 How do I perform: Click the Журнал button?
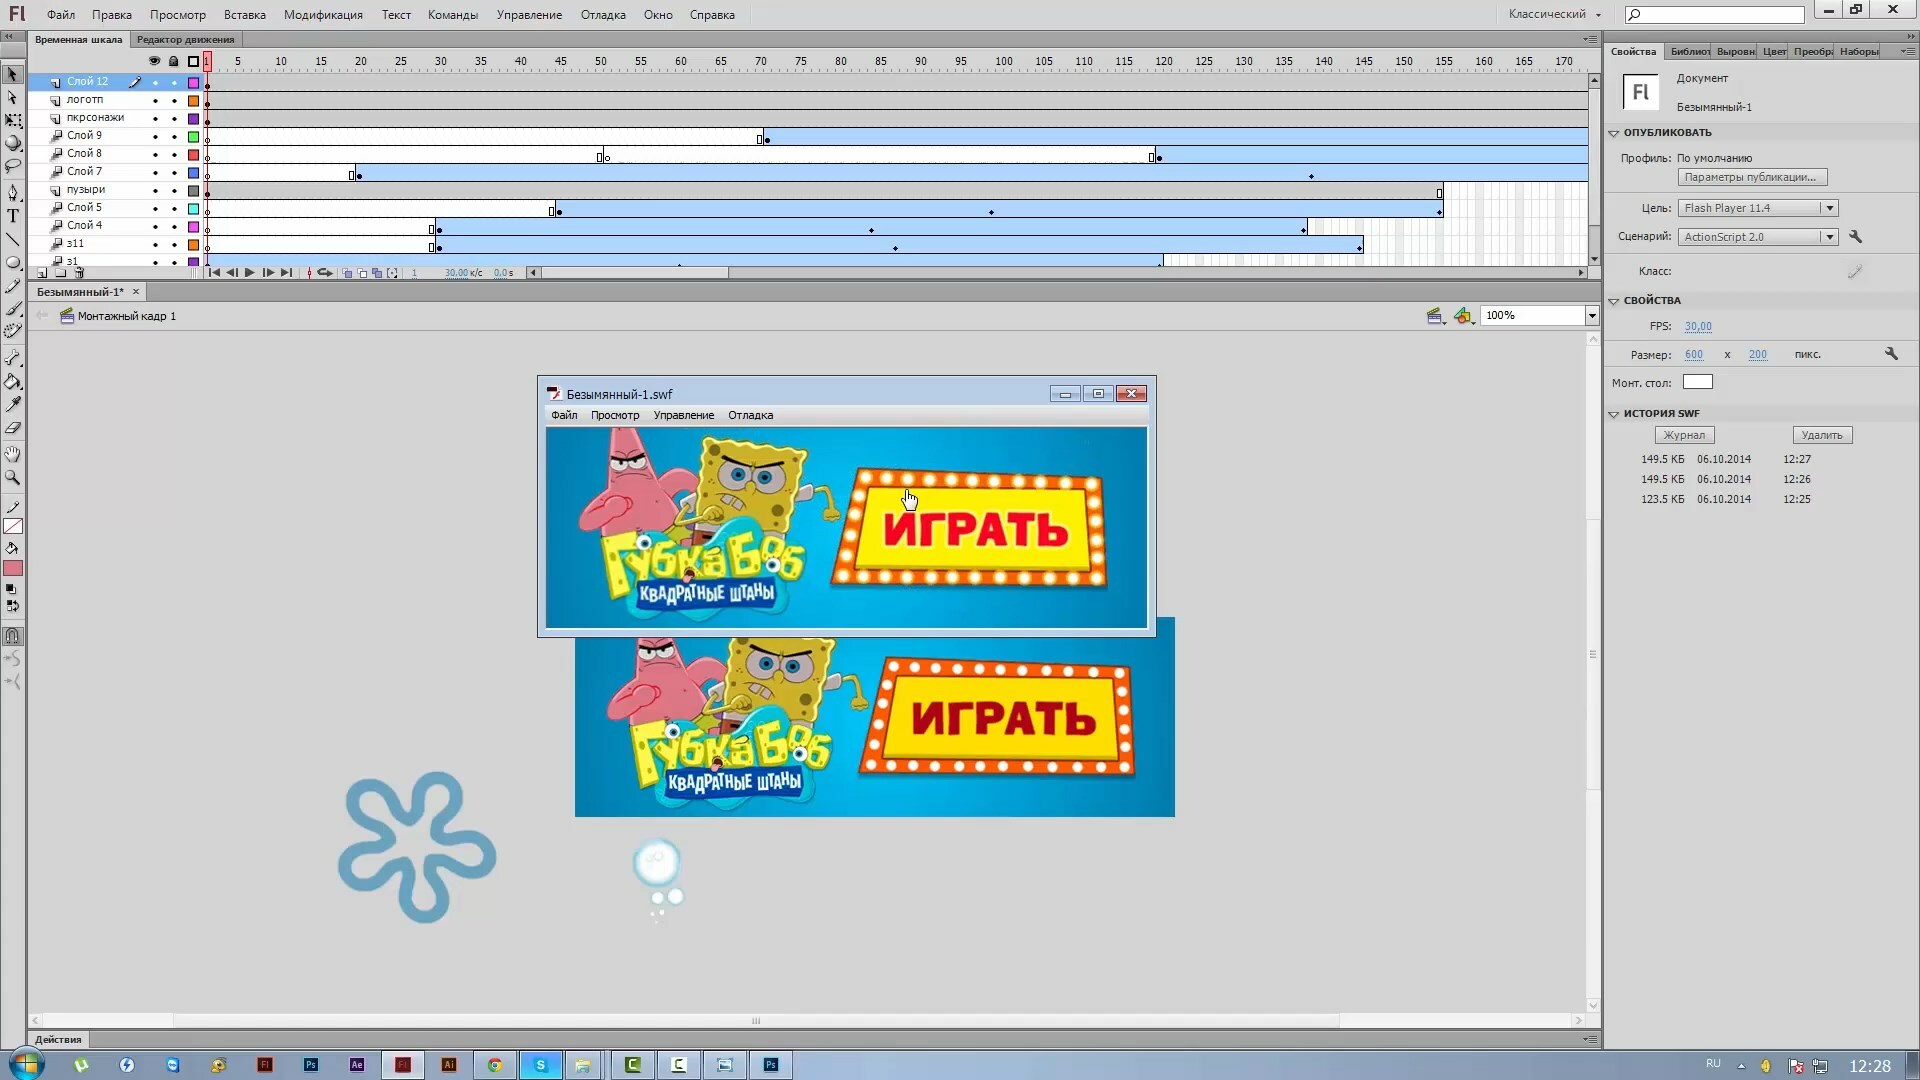coord(1684,435)
